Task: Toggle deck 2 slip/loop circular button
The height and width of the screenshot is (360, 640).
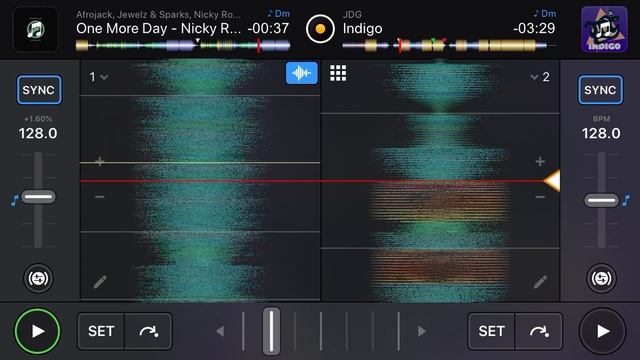Action: point(601,278)
